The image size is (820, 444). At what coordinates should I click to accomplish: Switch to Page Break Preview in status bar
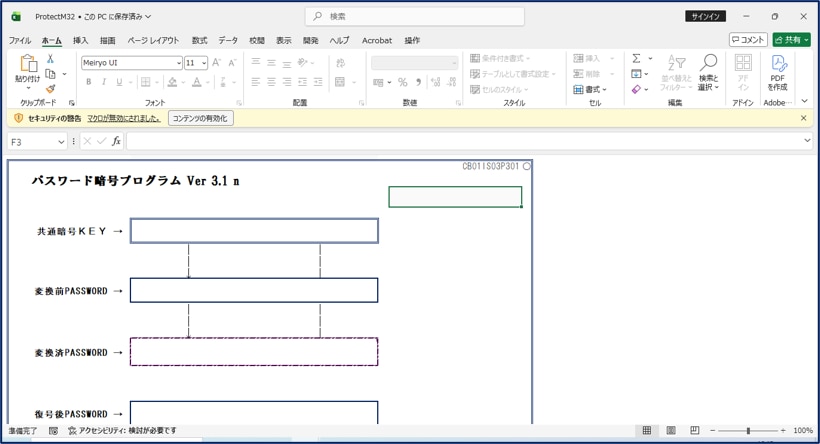tap(694, 430)
